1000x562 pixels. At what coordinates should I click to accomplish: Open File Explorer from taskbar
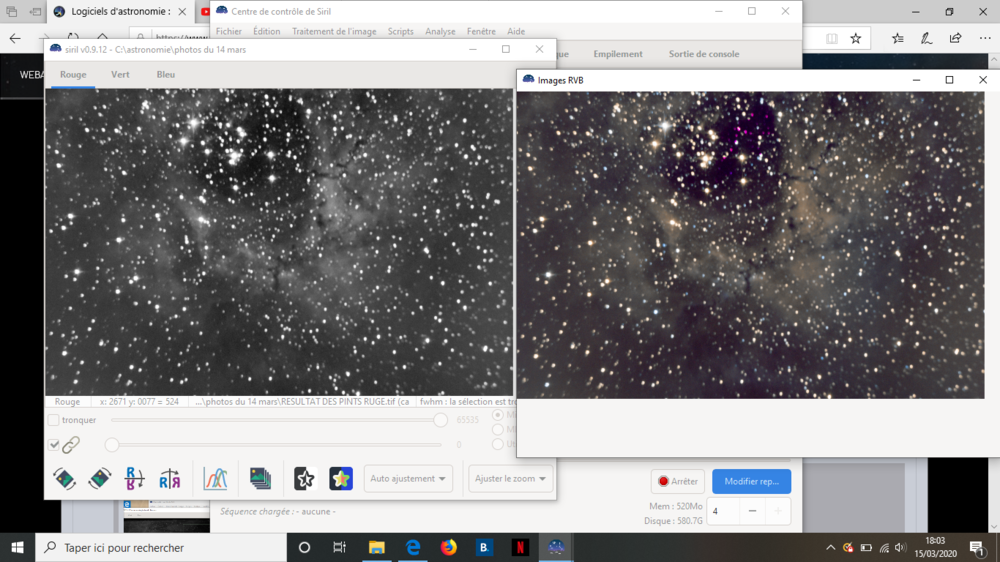pyautogui.click(x=376, y=547)
